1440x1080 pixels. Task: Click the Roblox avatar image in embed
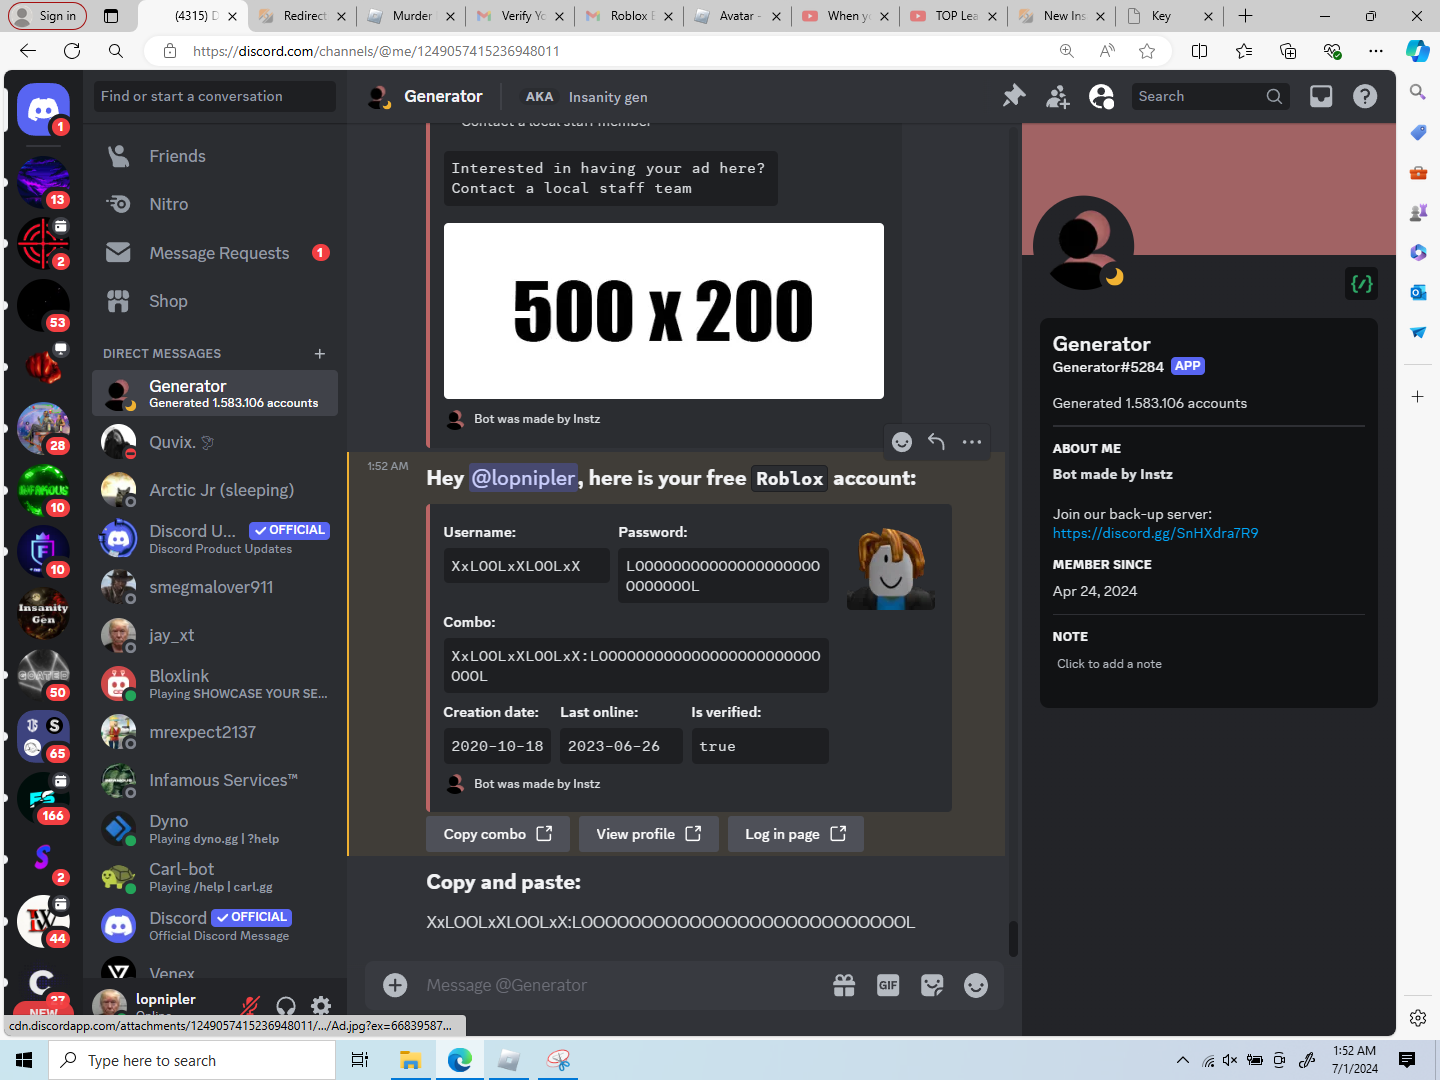point(890,567)
